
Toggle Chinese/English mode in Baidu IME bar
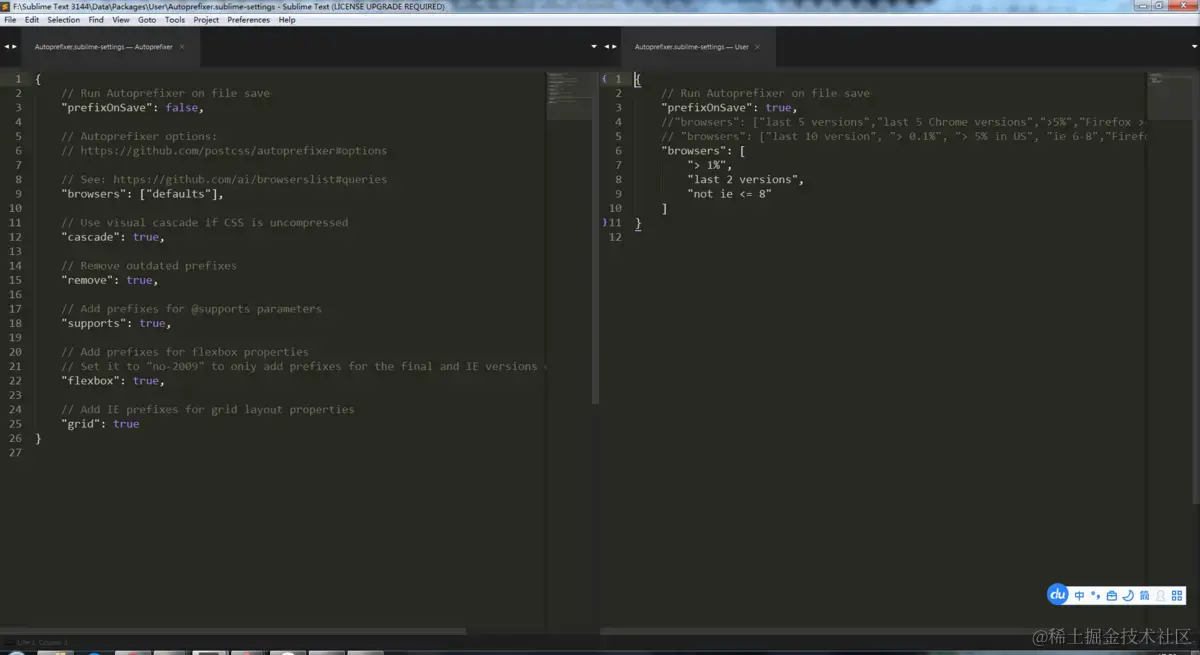pyautogui.click(x=1080, y=596)
